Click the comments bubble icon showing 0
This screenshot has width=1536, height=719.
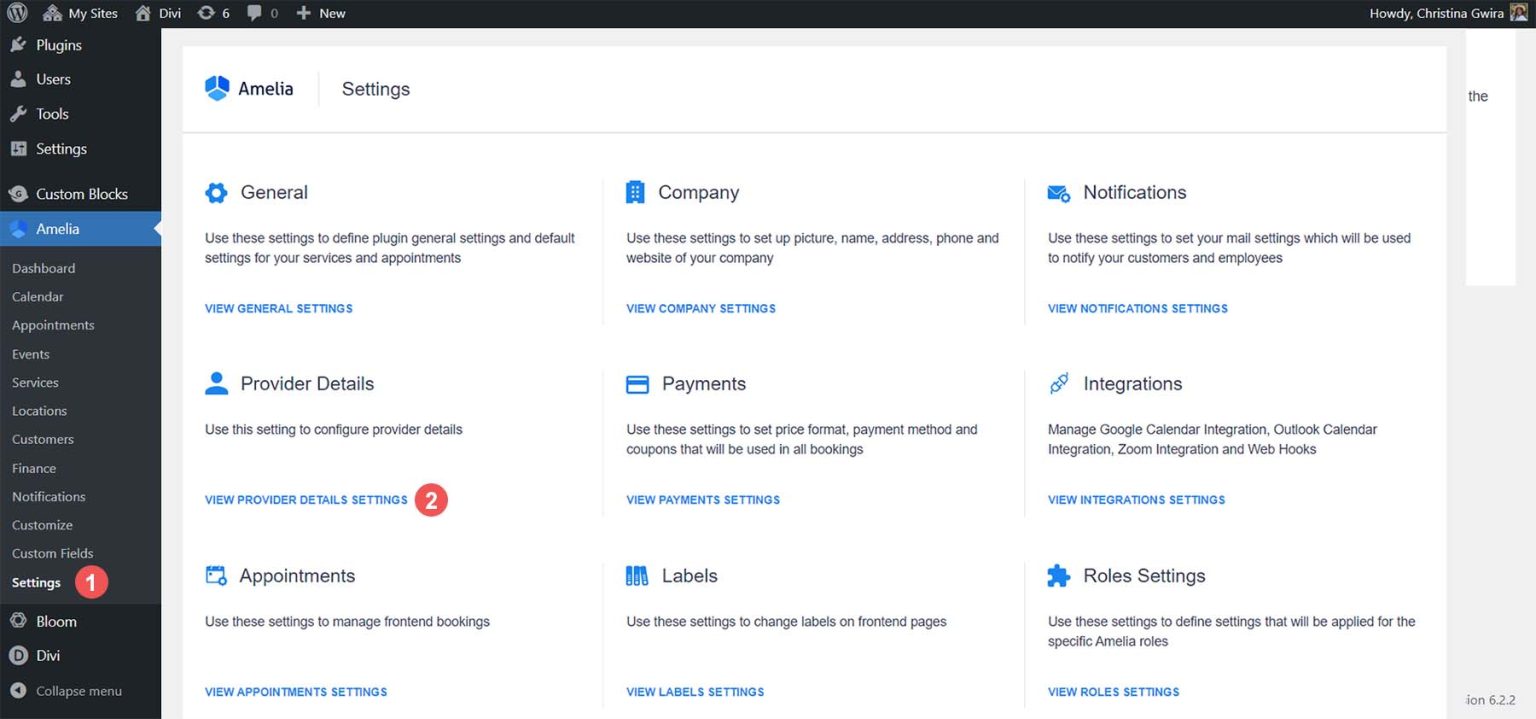click(261, 13)
